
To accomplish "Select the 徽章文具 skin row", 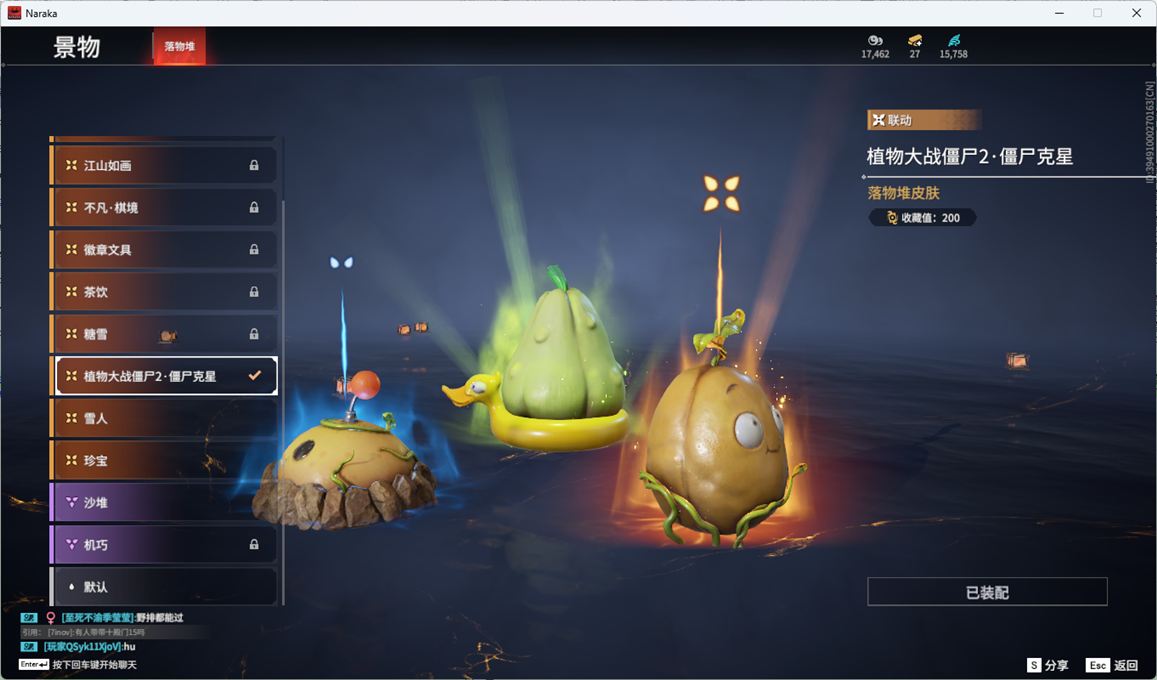I will pos(164,249).
